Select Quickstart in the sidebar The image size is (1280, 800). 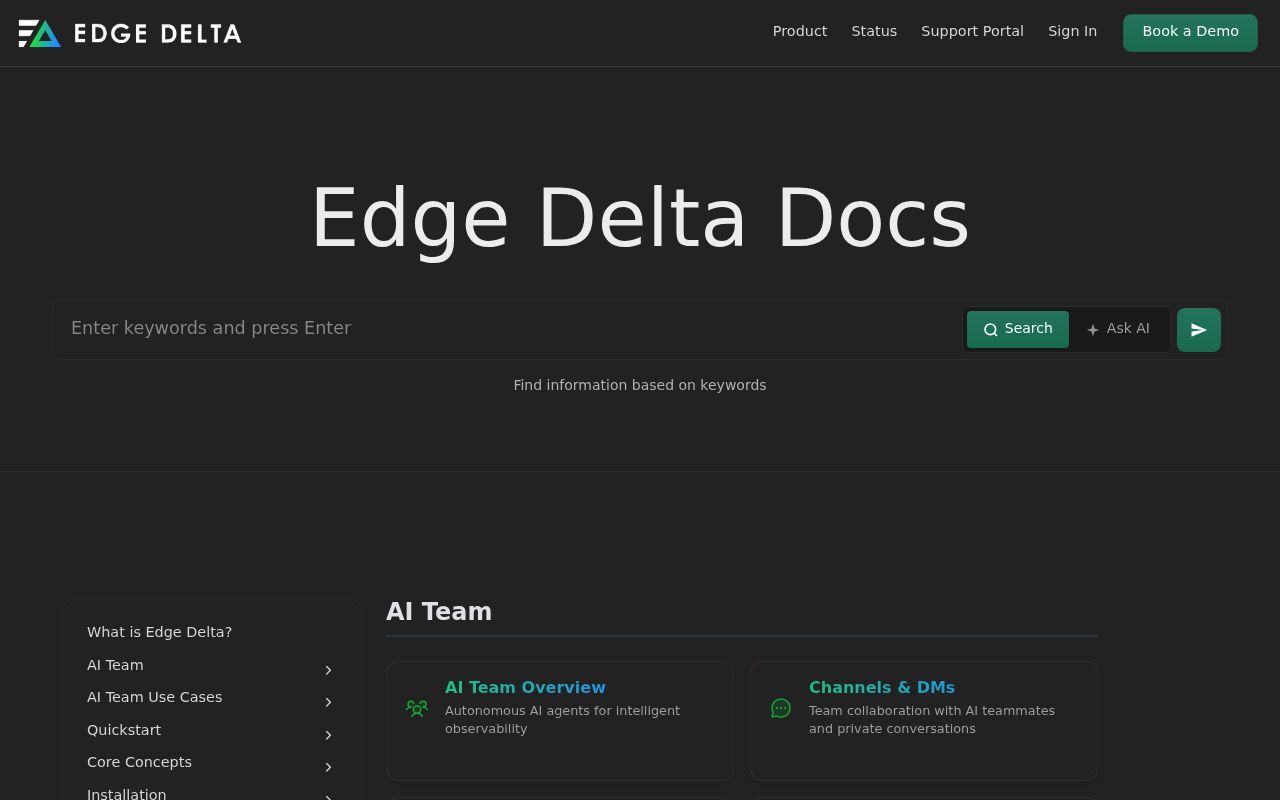(124, 730)
